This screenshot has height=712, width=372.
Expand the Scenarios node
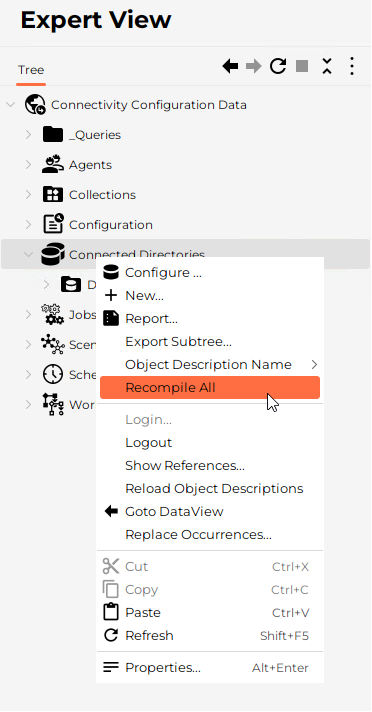(x=29, y=344)
